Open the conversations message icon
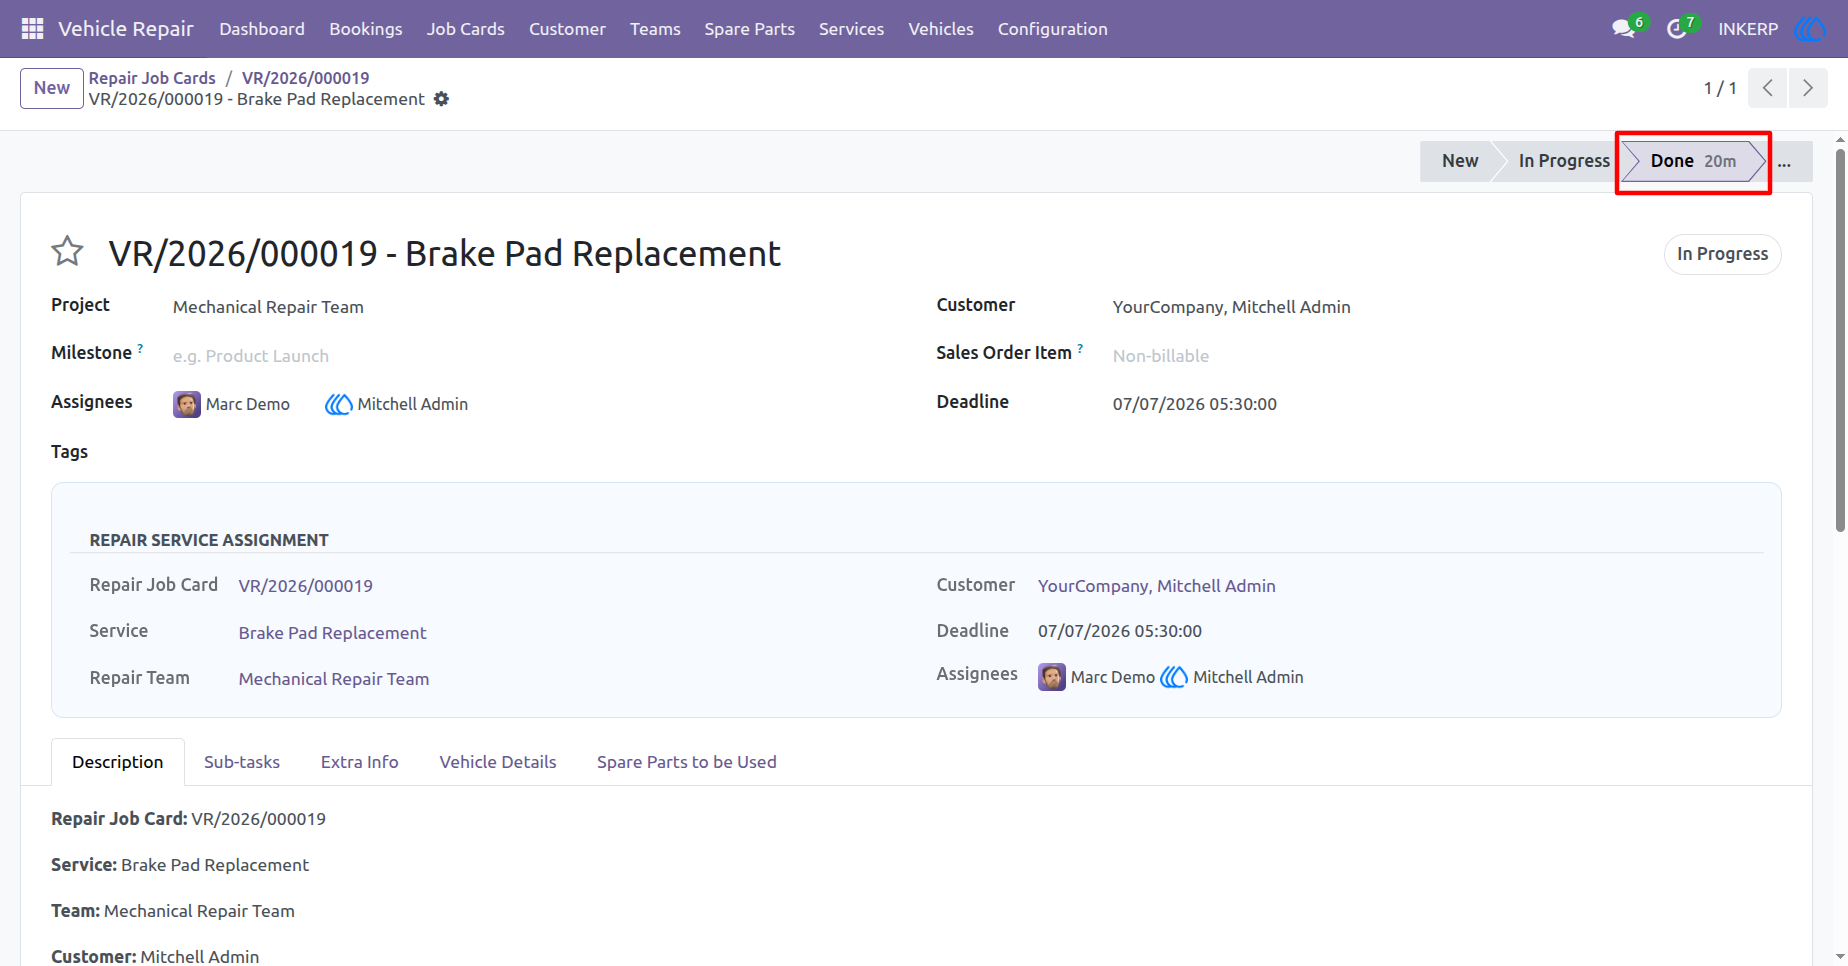1848x966 pixels. (1624, 29)
